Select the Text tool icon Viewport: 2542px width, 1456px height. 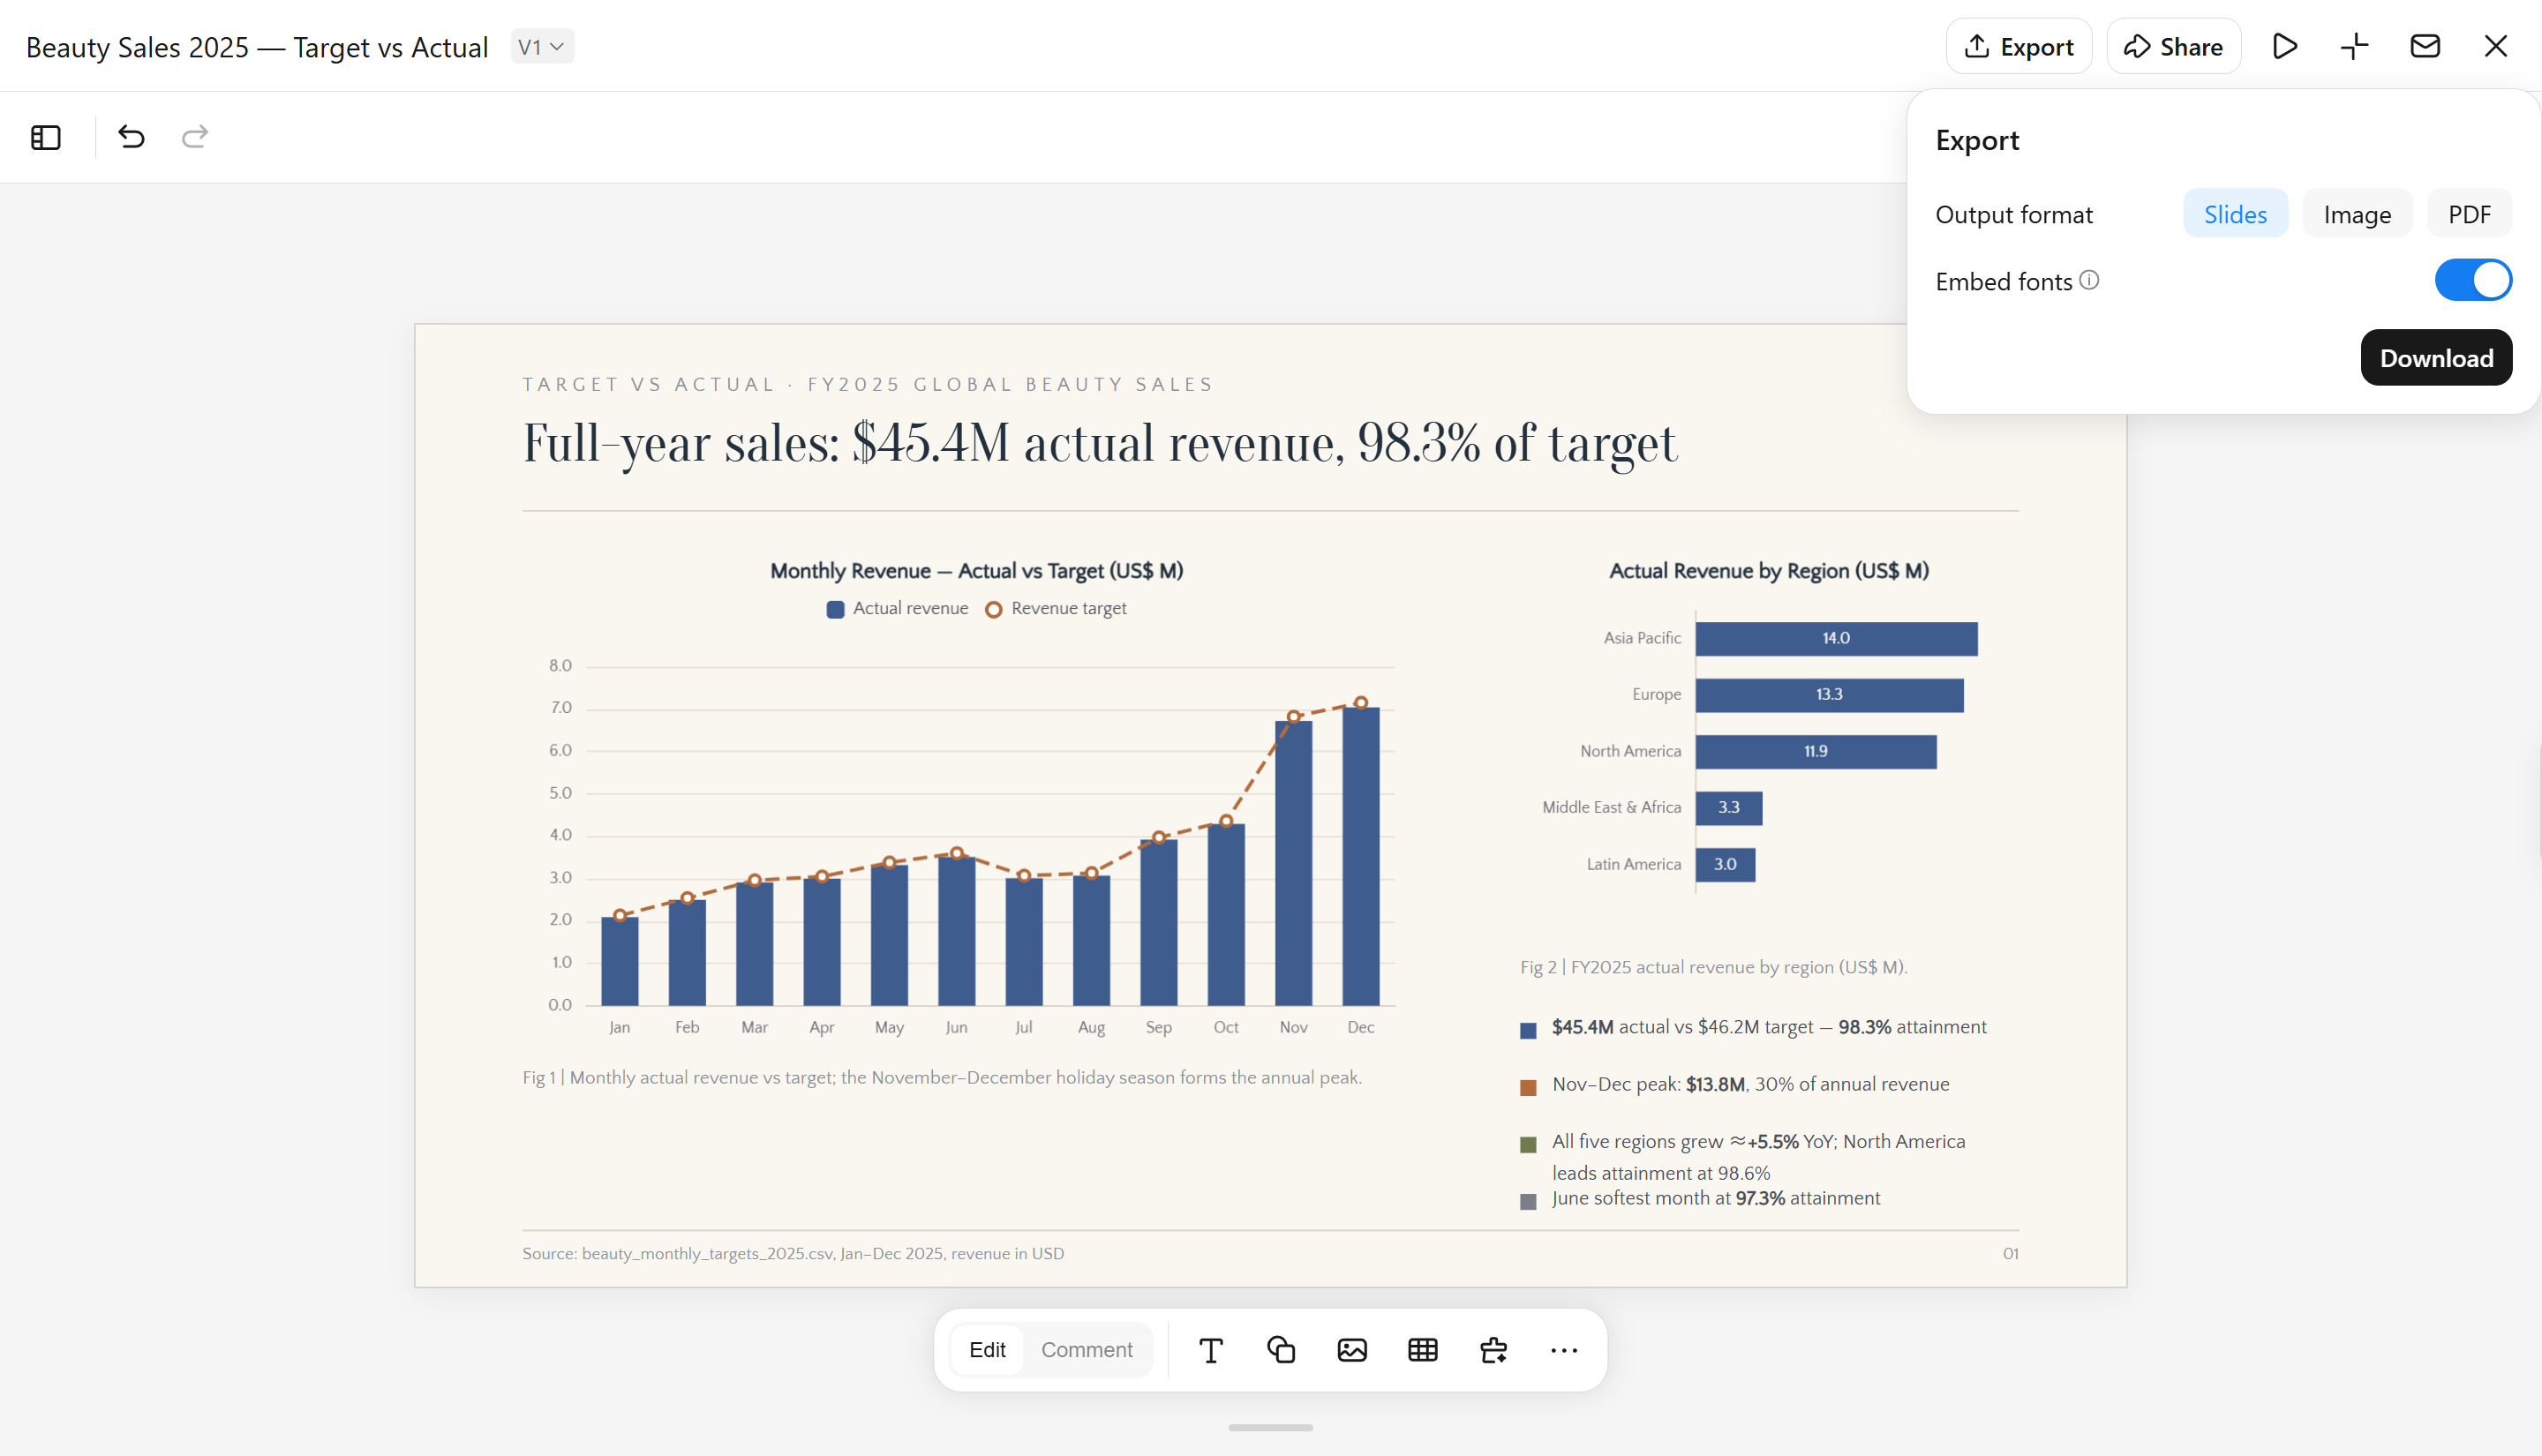click(1210, 1350)
